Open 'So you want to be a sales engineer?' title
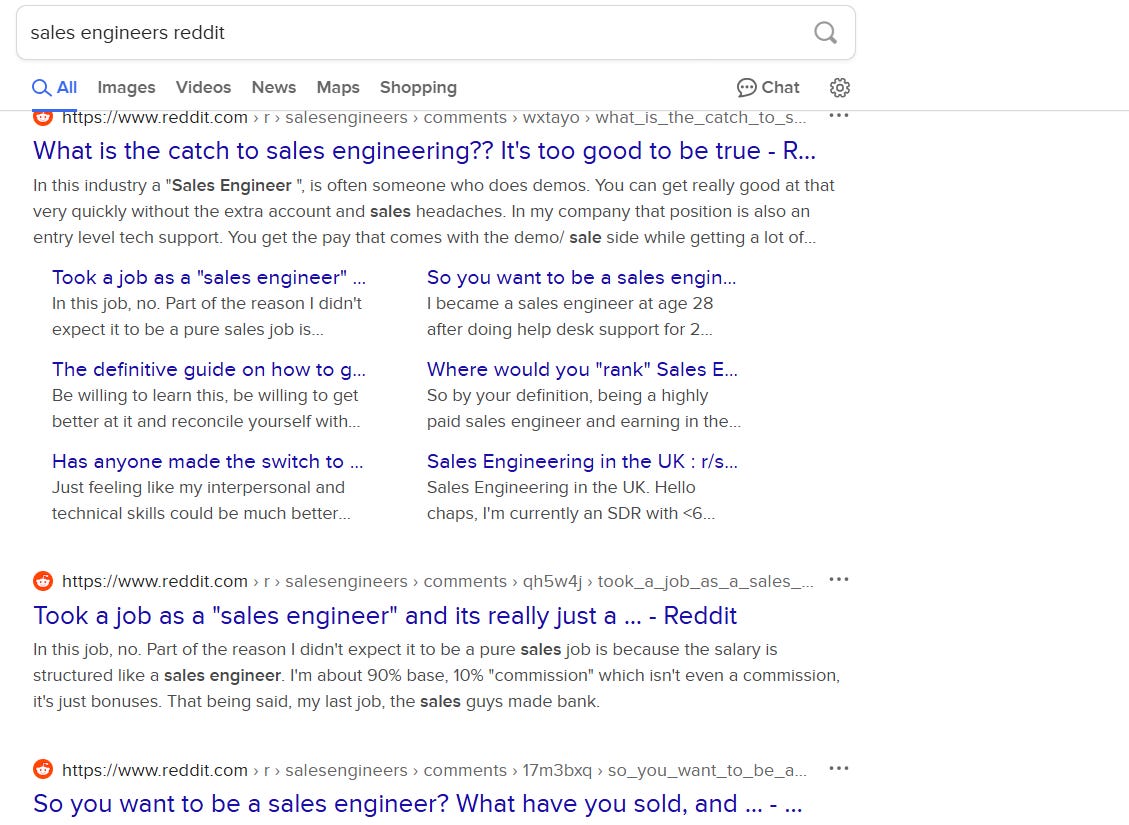This screenshot has height=825, width=1129. tap(418, 804)
